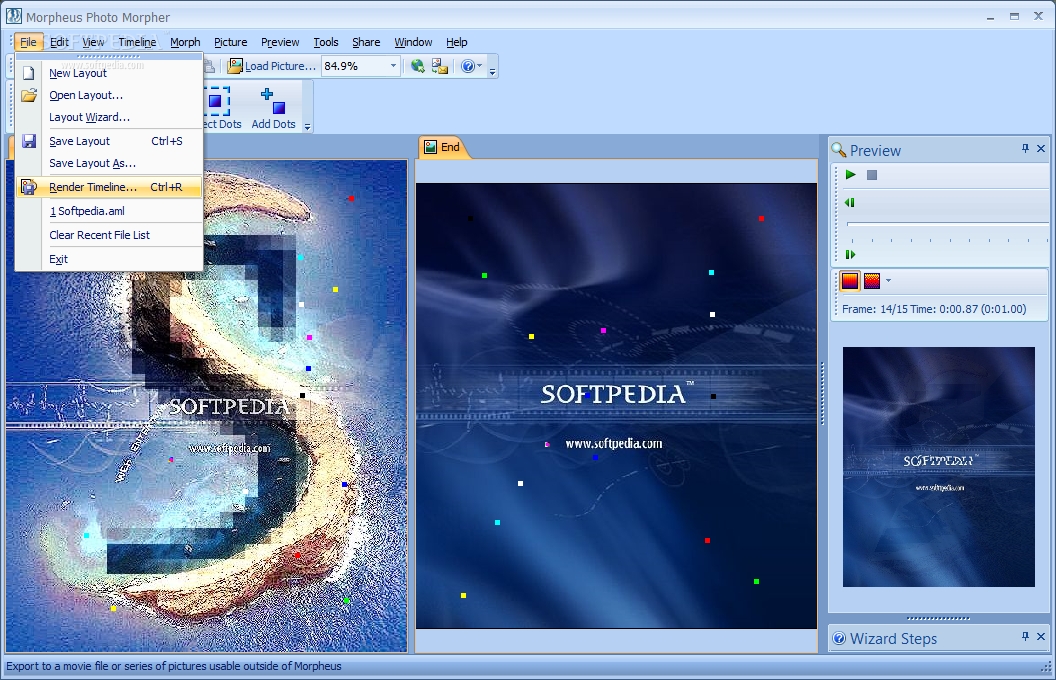The height and width of the screenshot is (680, 1056).
Task: Click the Preview magnifier icon
Action: coord(838,149)
